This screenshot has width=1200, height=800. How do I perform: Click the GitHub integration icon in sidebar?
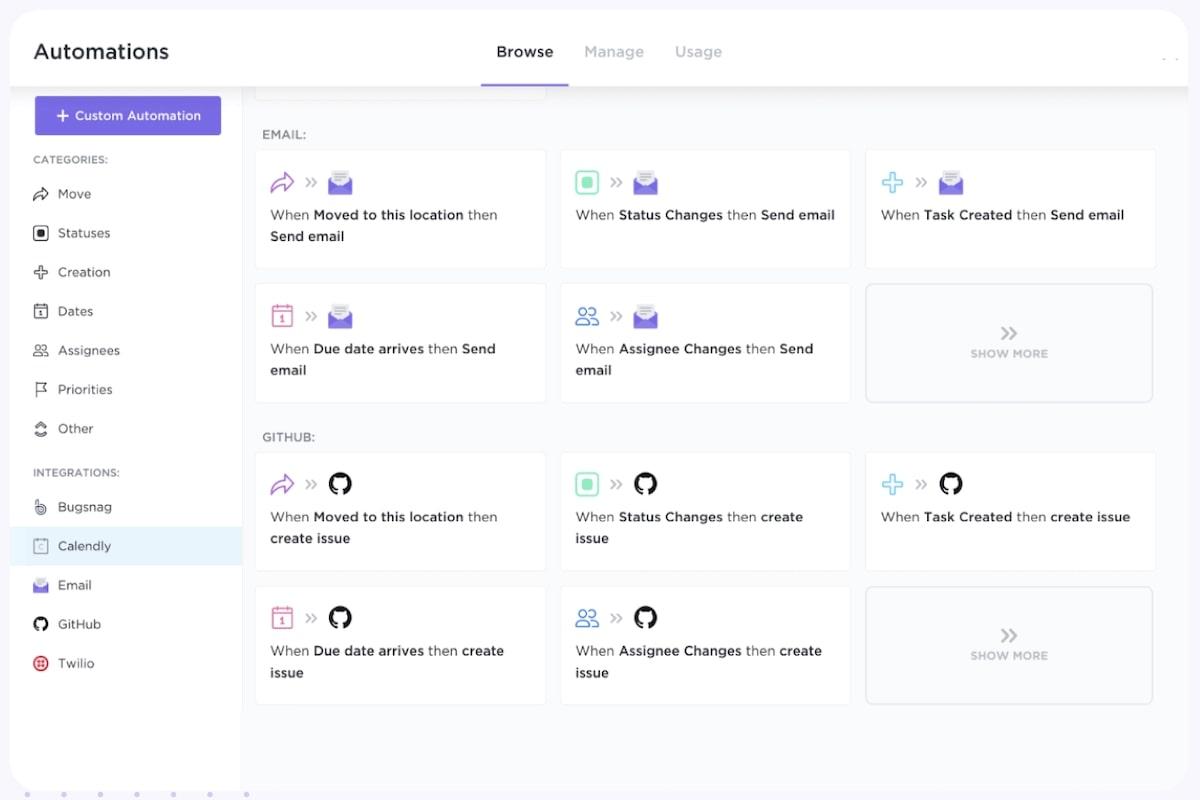tap(41, 624)
